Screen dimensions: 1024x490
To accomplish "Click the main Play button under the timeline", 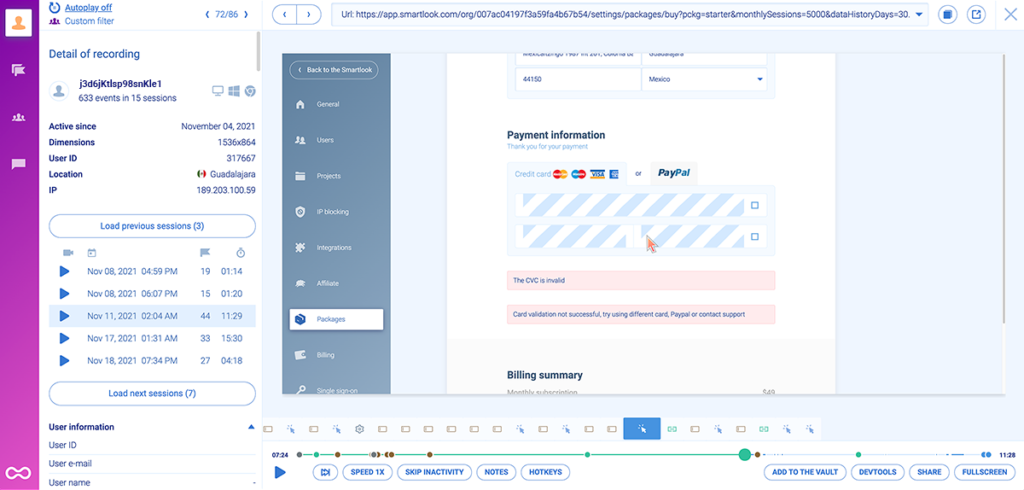I will tap(280, 472).
